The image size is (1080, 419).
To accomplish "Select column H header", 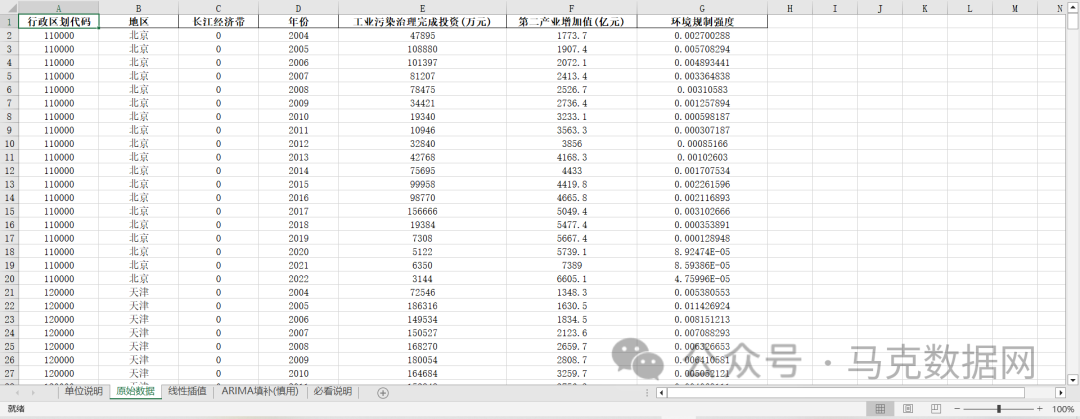I will (789, 8).
